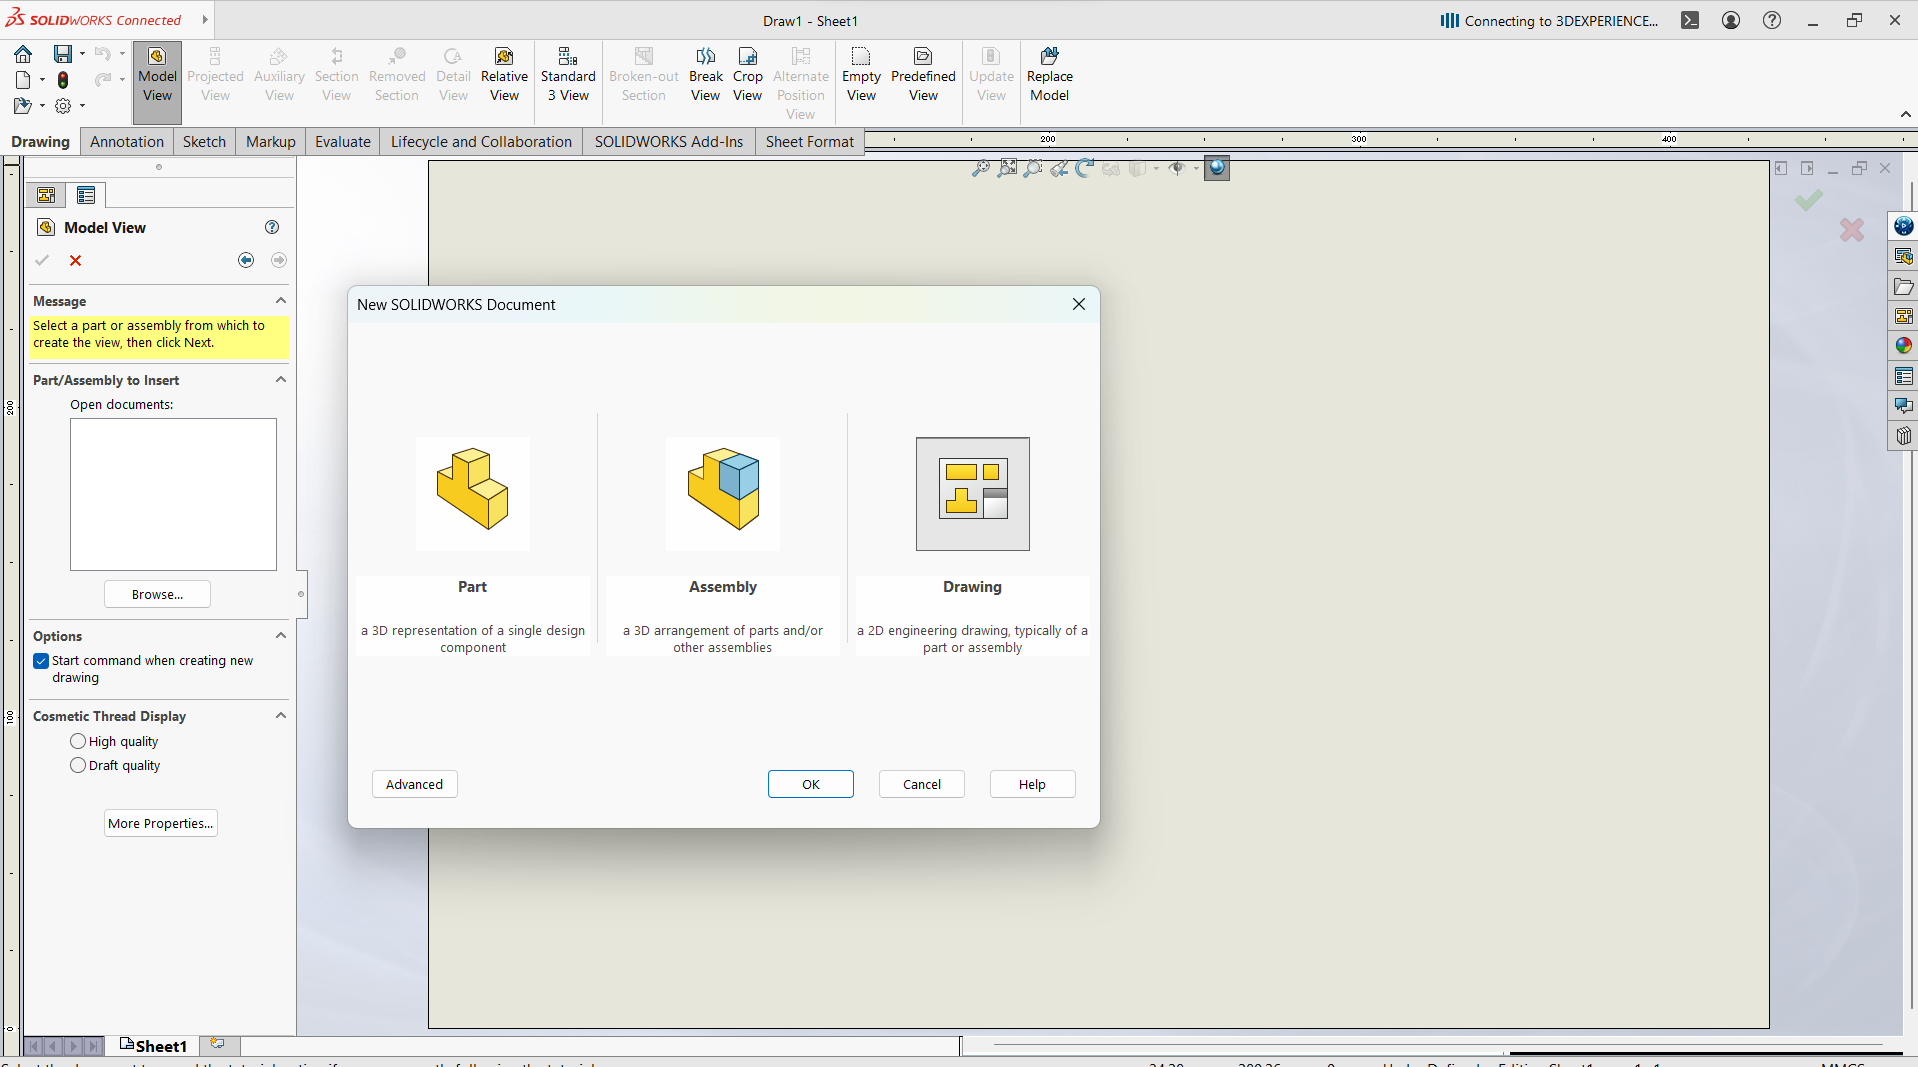Click the Rebuild traffic light icon
This screenshot has width=1918, height=1067.
[x=63, y=80]
